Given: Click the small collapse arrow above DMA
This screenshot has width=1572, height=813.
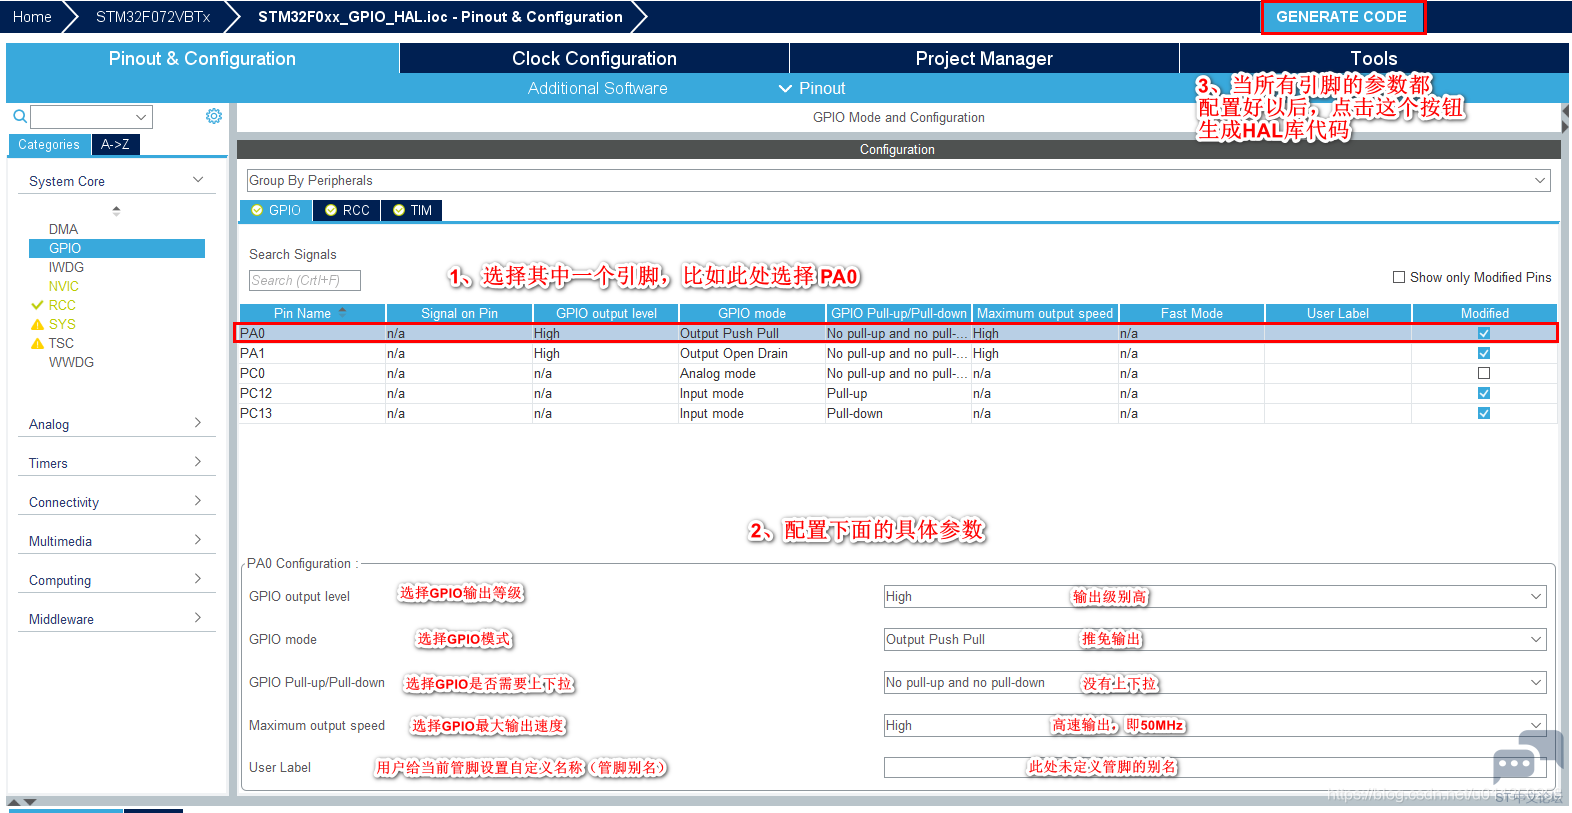Looking at the screenshot, I should (x=116, y=211).
